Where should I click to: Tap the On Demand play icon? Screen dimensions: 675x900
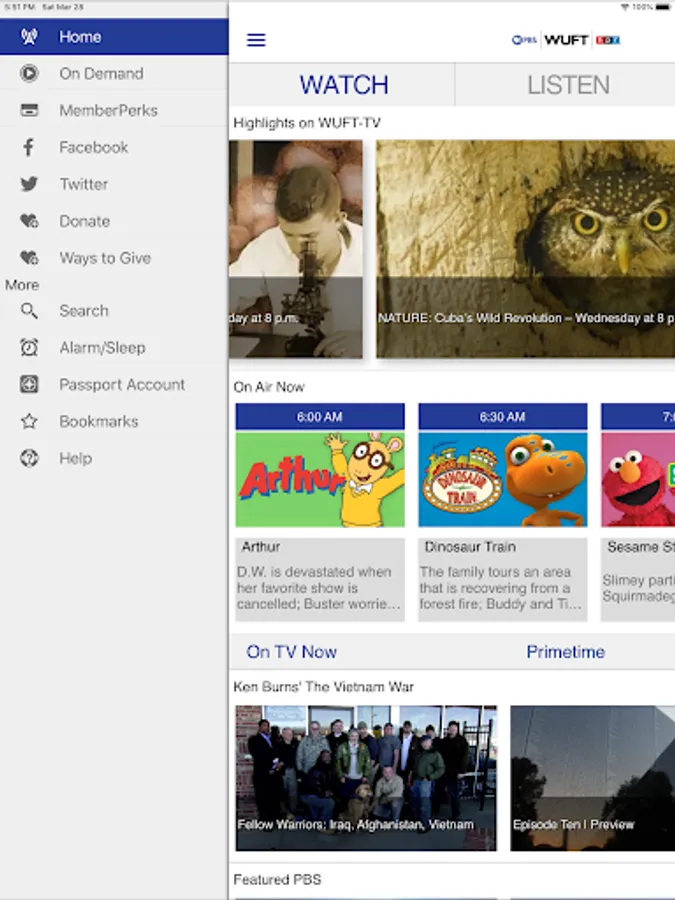pos(29,73)
